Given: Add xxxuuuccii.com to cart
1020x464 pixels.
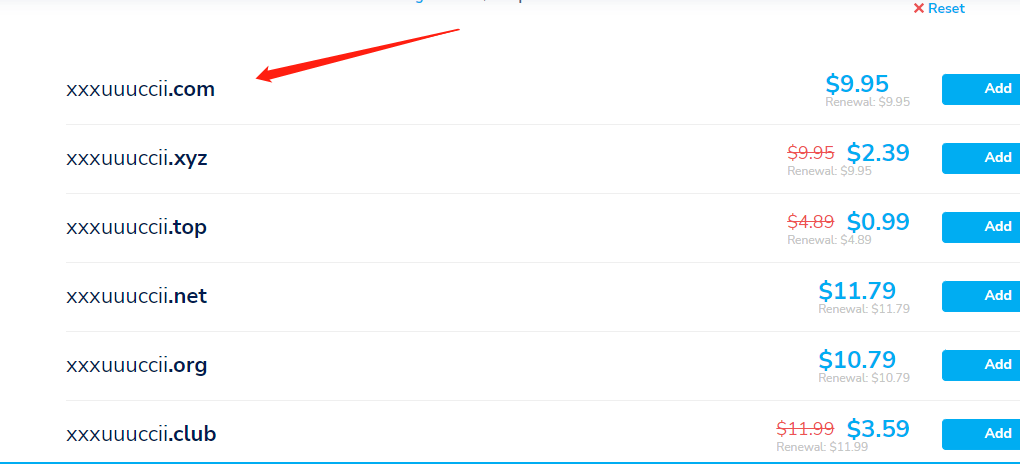Looking at the screenshot, I should 981,89.
